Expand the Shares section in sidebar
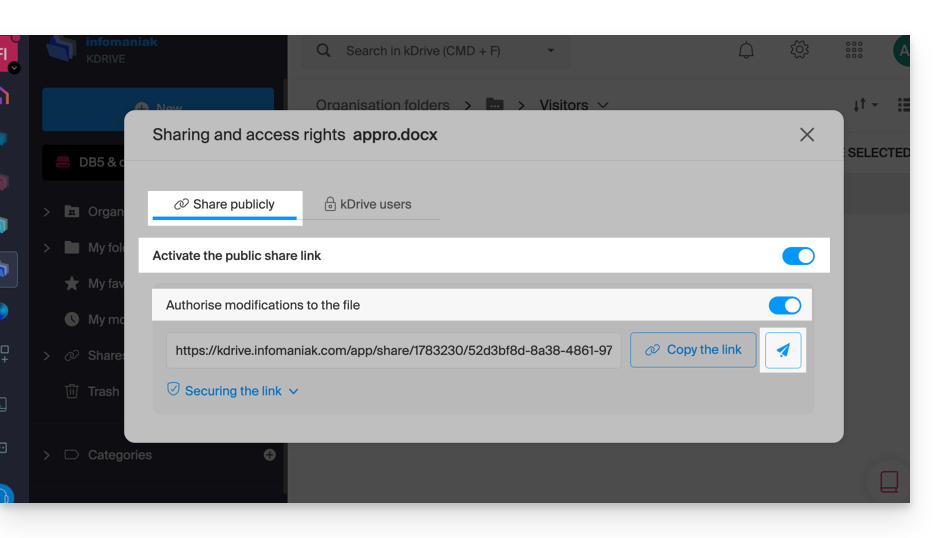Viewport: 945px width, 538px height. (46, 356)
